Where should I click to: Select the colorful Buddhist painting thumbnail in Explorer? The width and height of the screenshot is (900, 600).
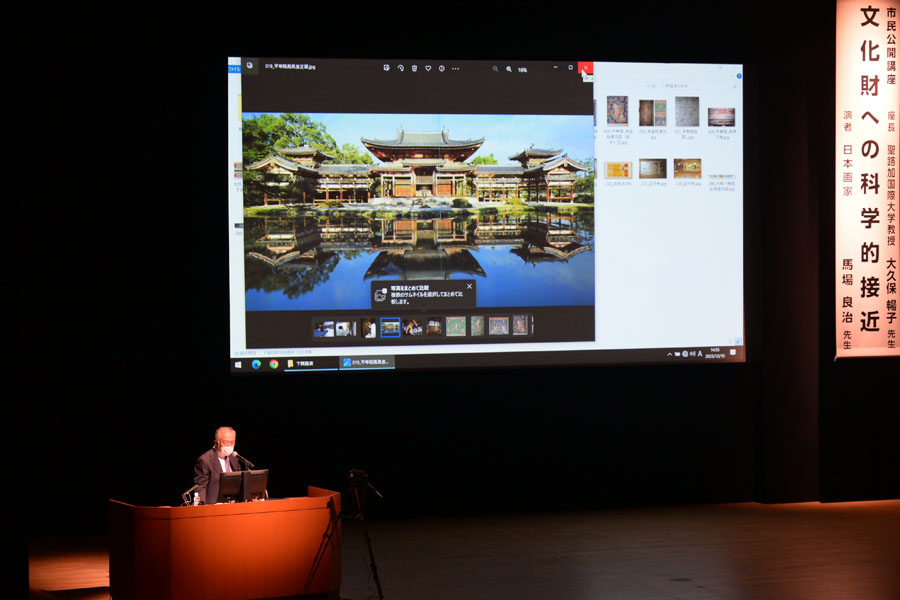618,110
